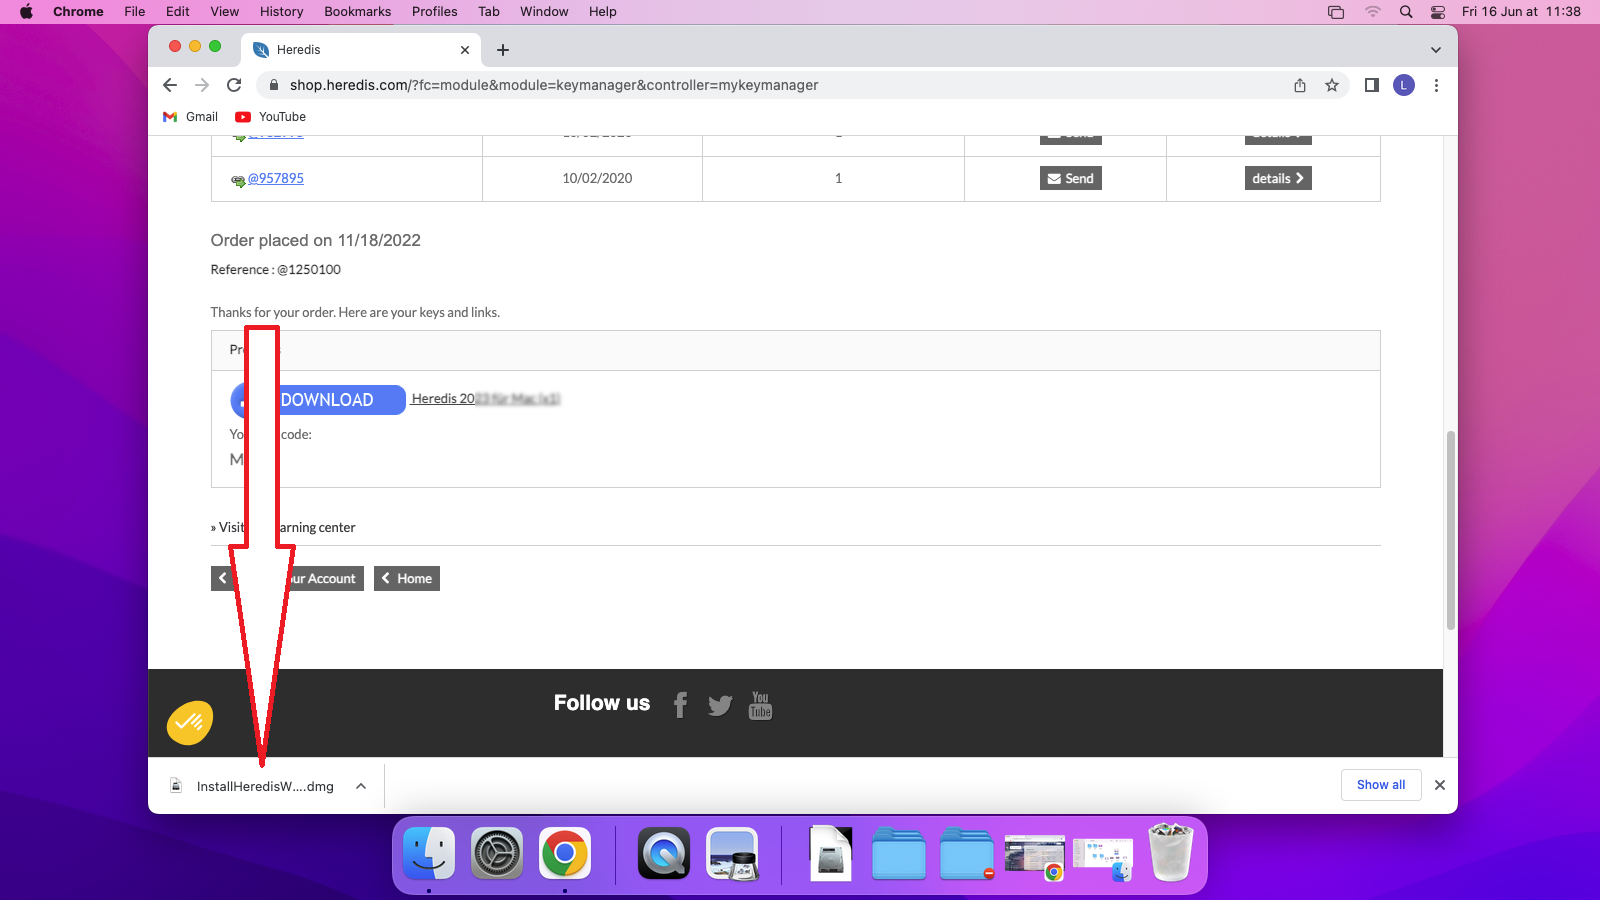
Task: Click the yellow round badge icon
Action: point(190,723)
